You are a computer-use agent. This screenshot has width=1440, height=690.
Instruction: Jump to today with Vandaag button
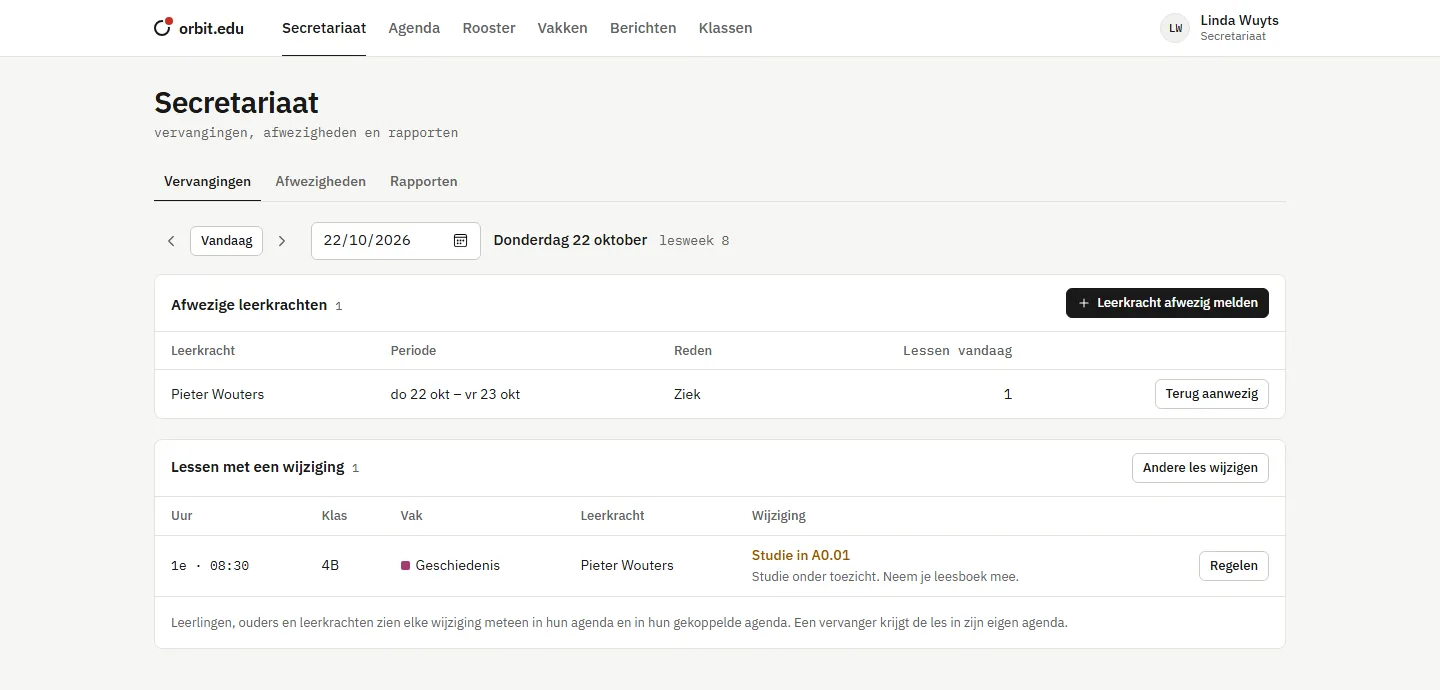(227, 241)
